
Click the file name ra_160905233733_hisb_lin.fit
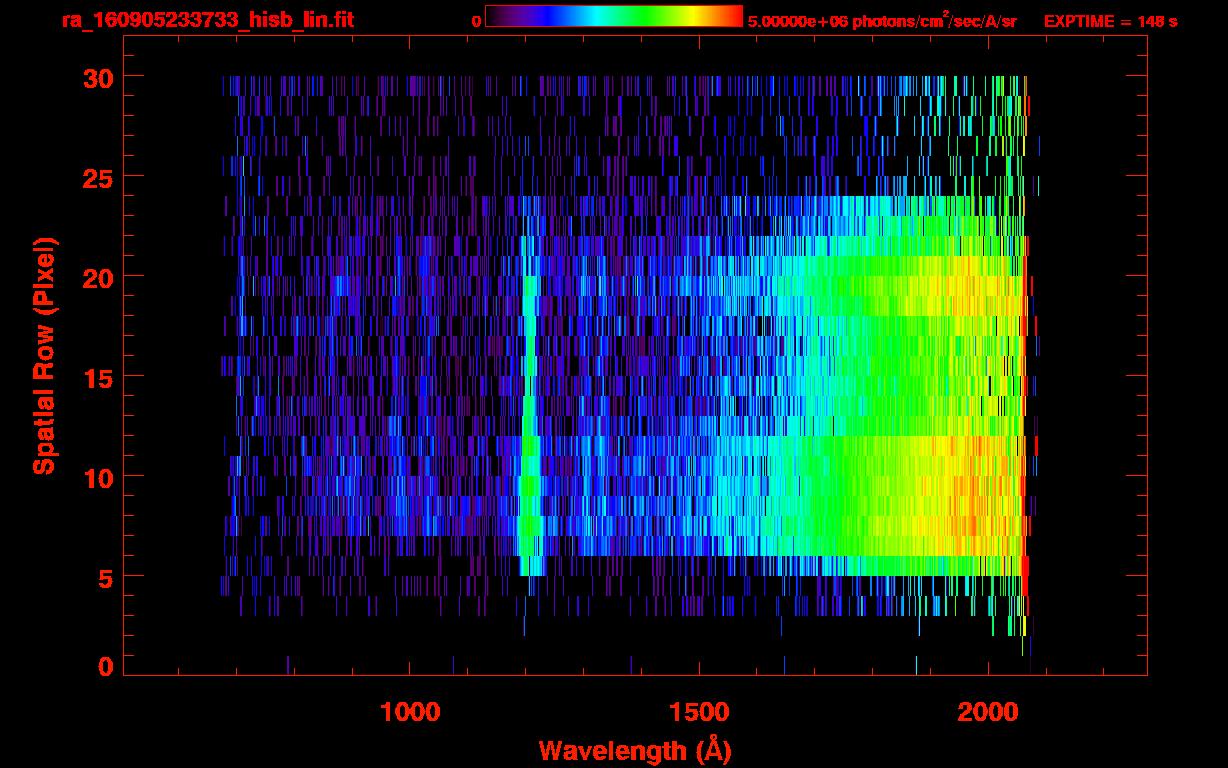click(x=207, y=20)
